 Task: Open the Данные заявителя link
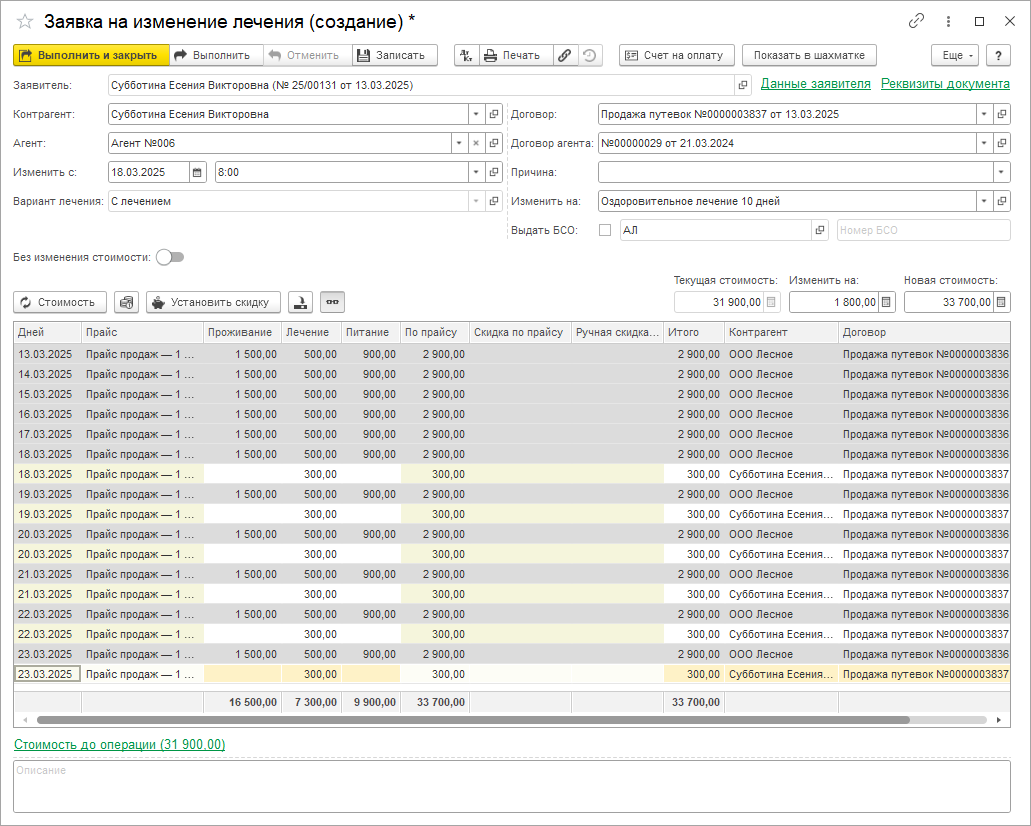(815, 84)
